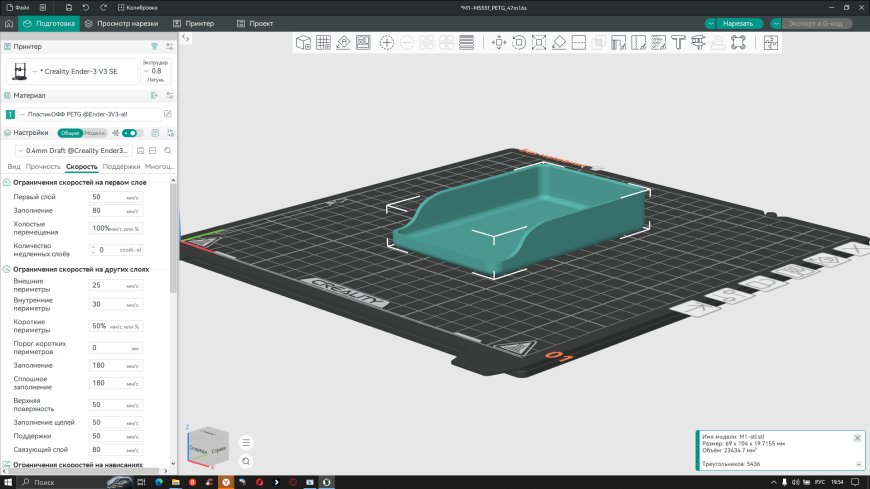Click the add filament icon in Материал
This screenshot has width=870, height=489.
[154, 95]
